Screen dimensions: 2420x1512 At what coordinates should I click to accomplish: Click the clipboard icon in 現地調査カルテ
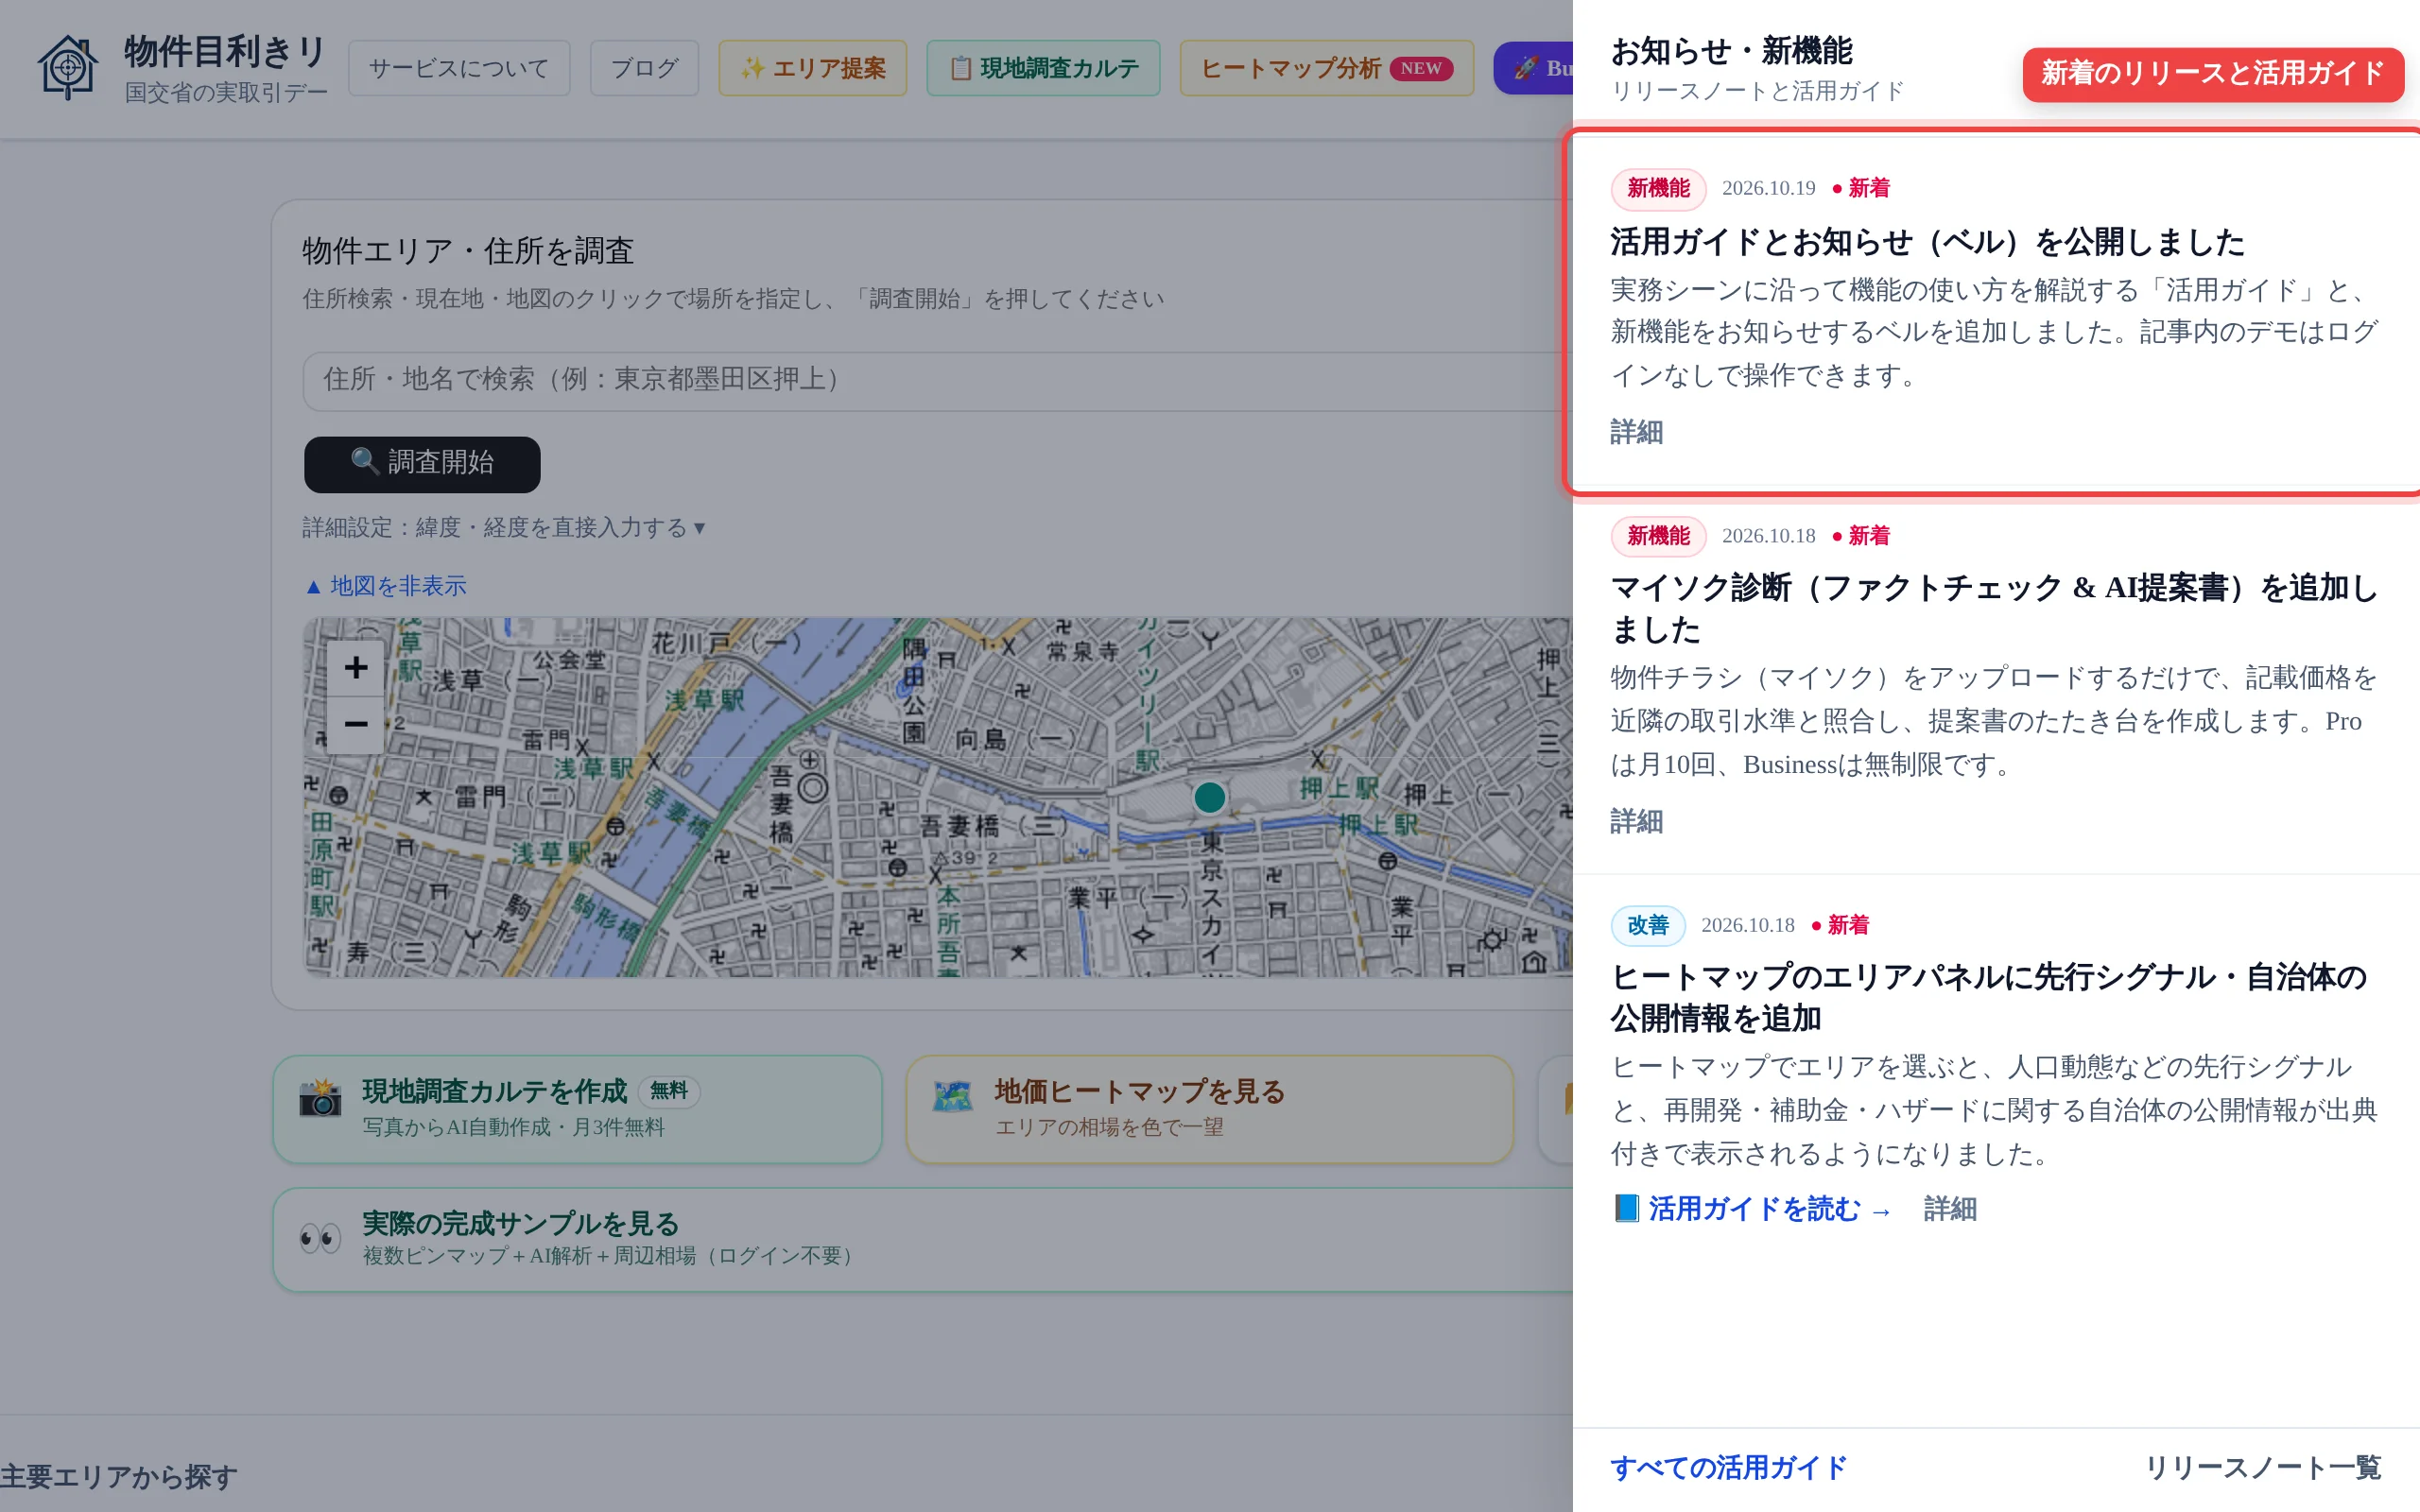point(960,68)
